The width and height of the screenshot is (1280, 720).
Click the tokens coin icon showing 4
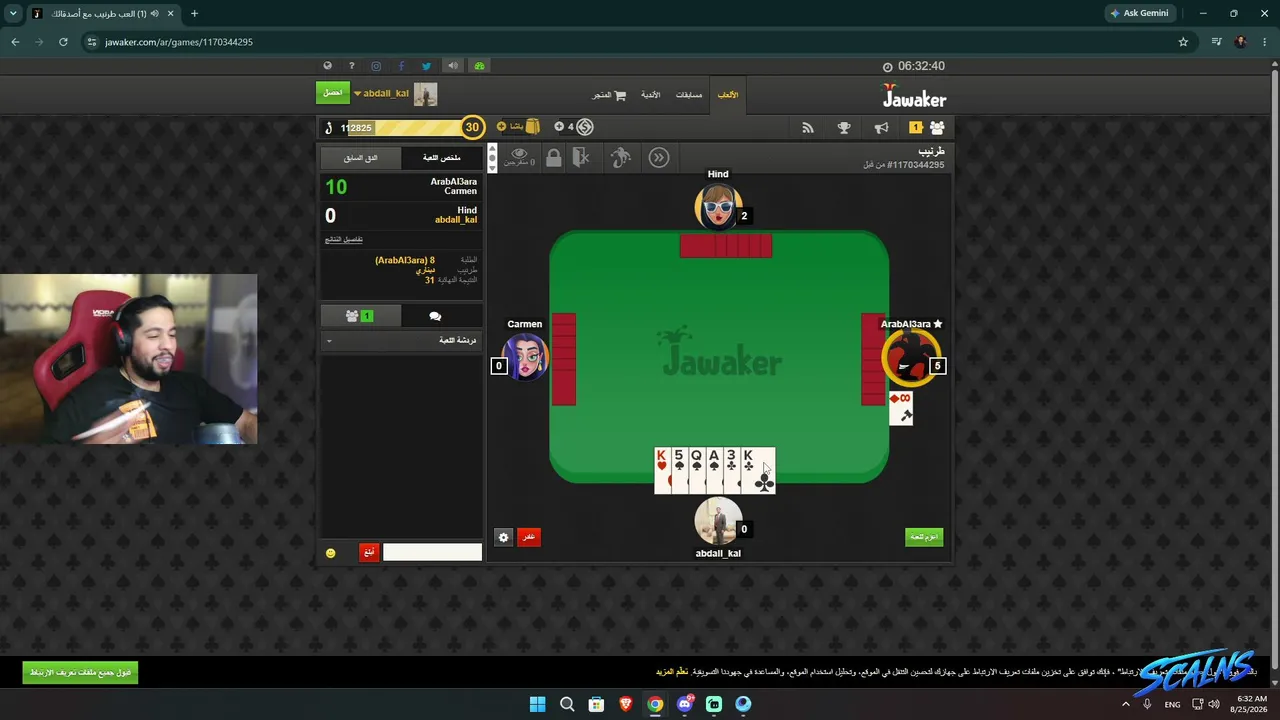585,127
